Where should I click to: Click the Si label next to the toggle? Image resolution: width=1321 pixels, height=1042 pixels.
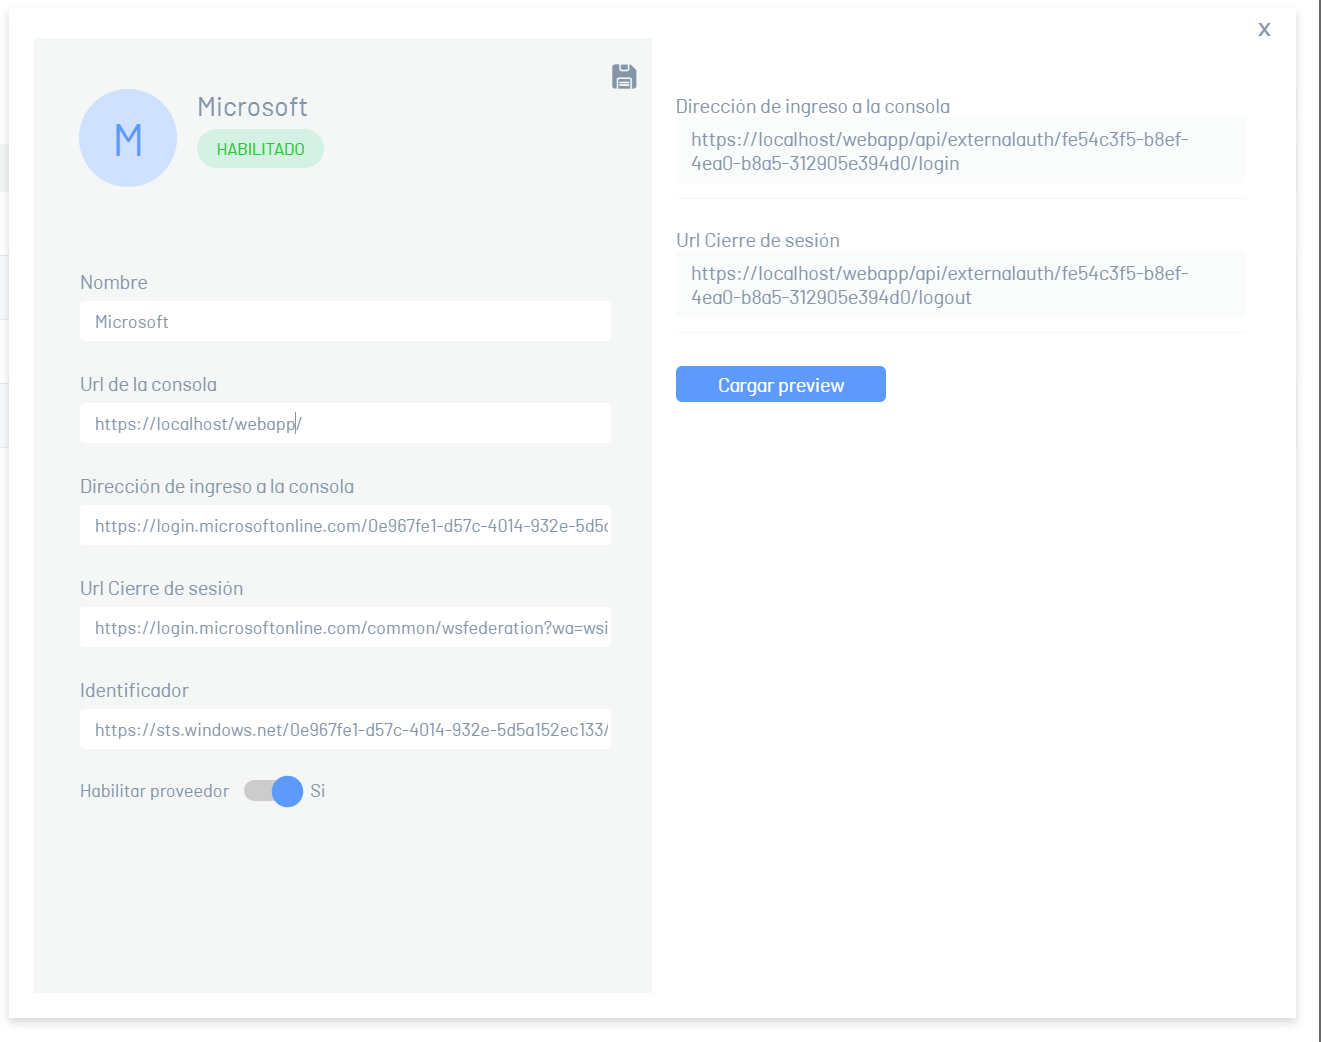click(x=317, y=791)
